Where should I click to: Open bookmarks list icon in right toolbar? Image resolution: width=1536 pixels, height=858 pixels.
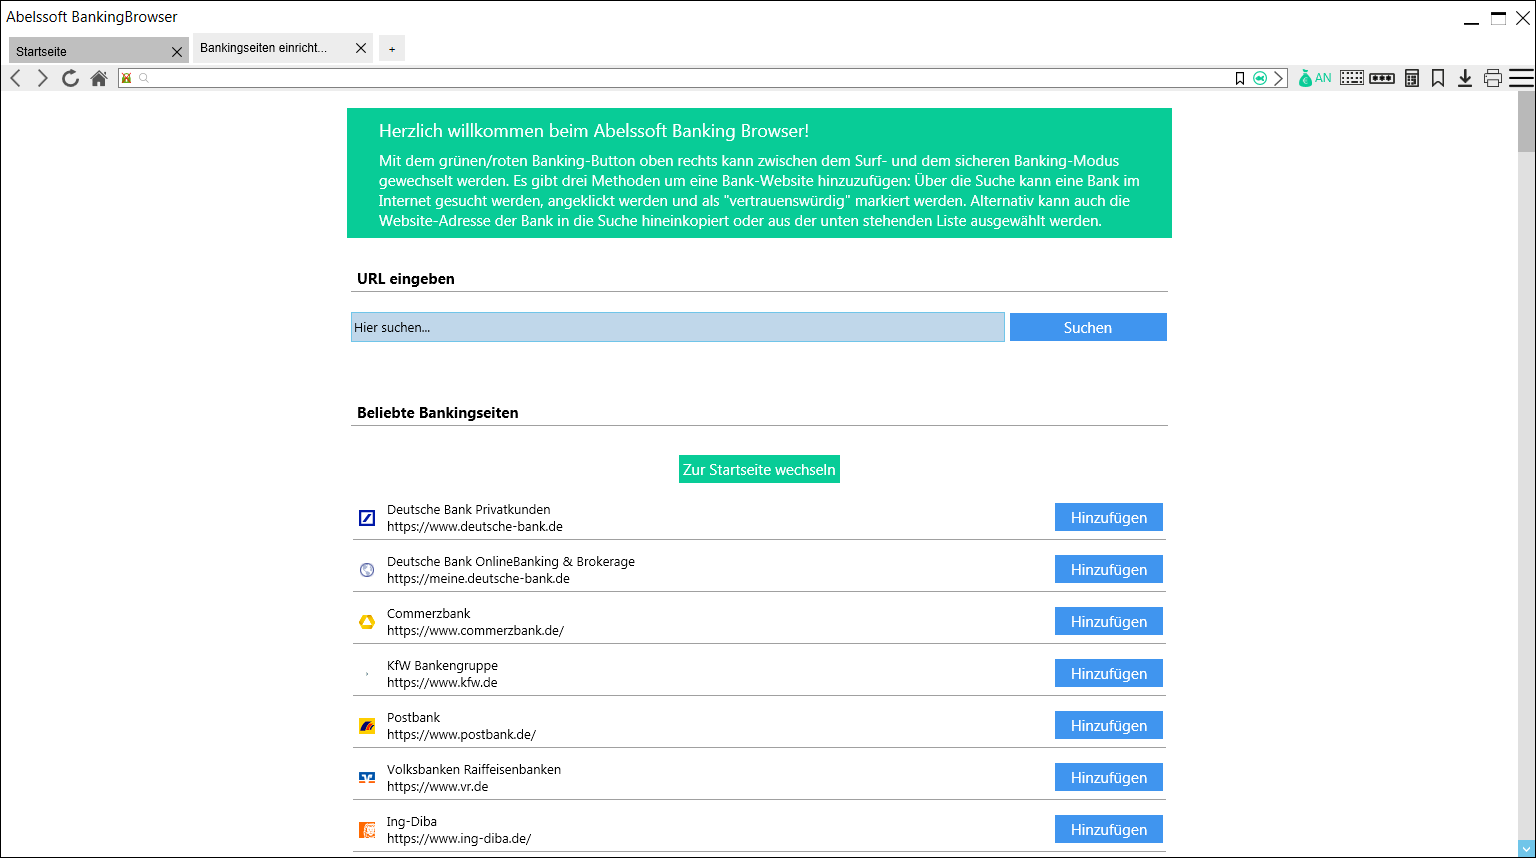pyautogui.click(x=1438, y=78)
